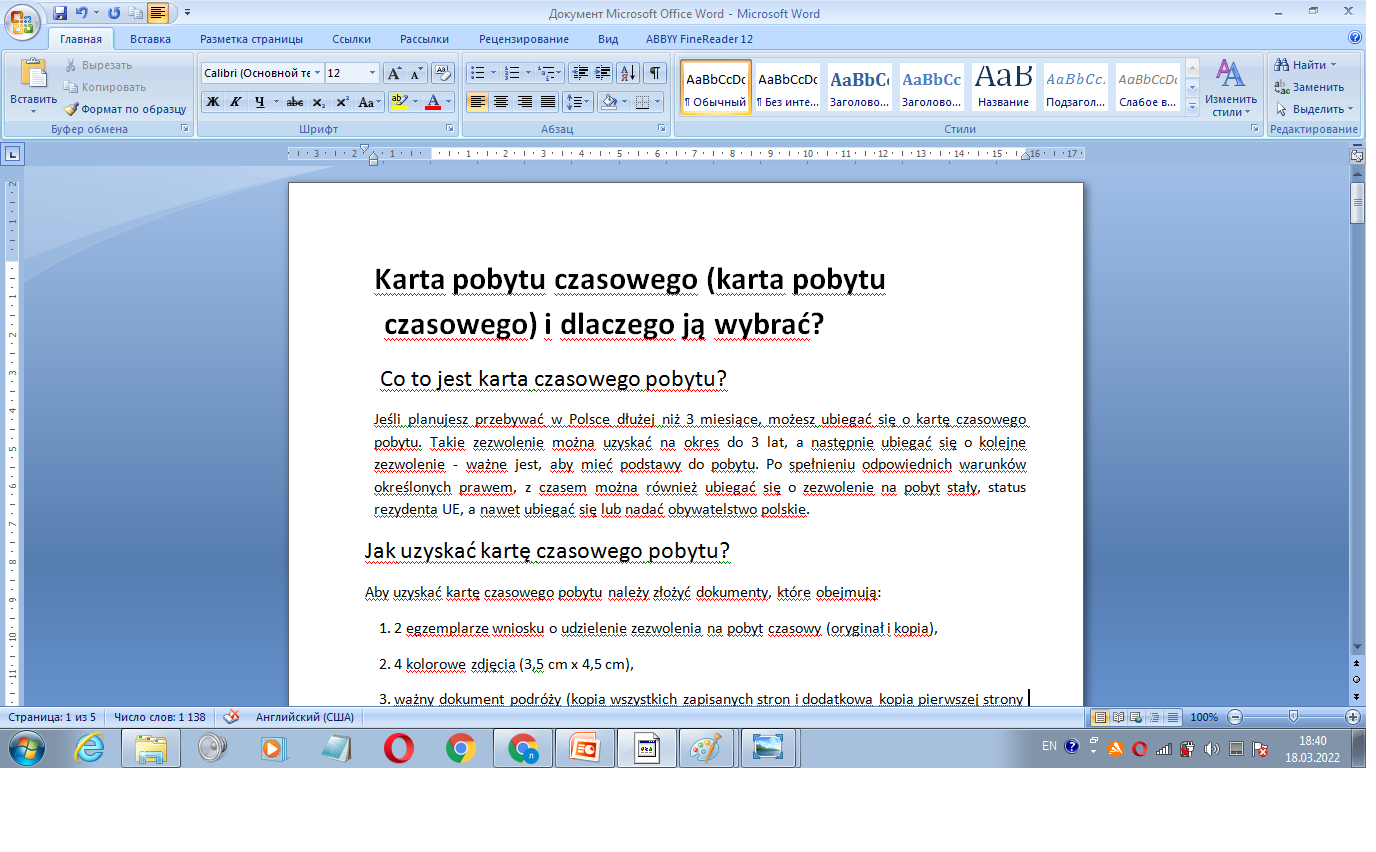The height and width of the screenshot is (852, 1376).
Task: Apply strikethrough formatting
Action: pyautogui.click(x=296, y=101)
